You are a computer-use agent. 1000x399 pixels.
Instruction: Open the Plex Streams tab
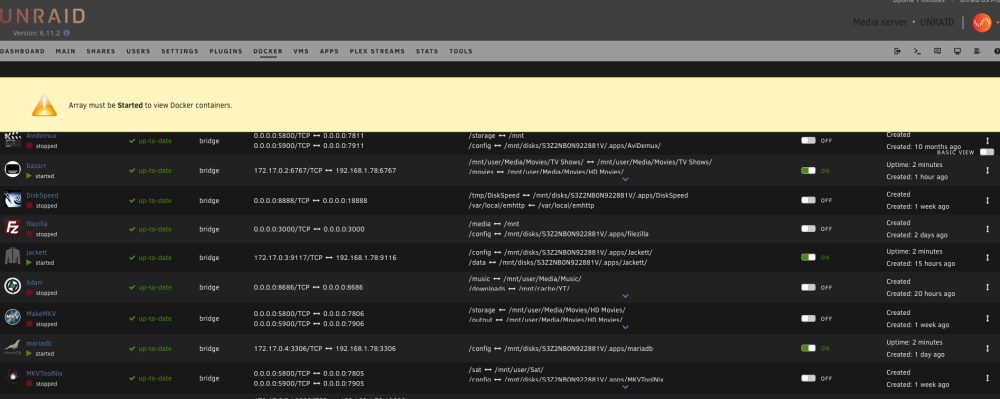[x=377, y=51]
